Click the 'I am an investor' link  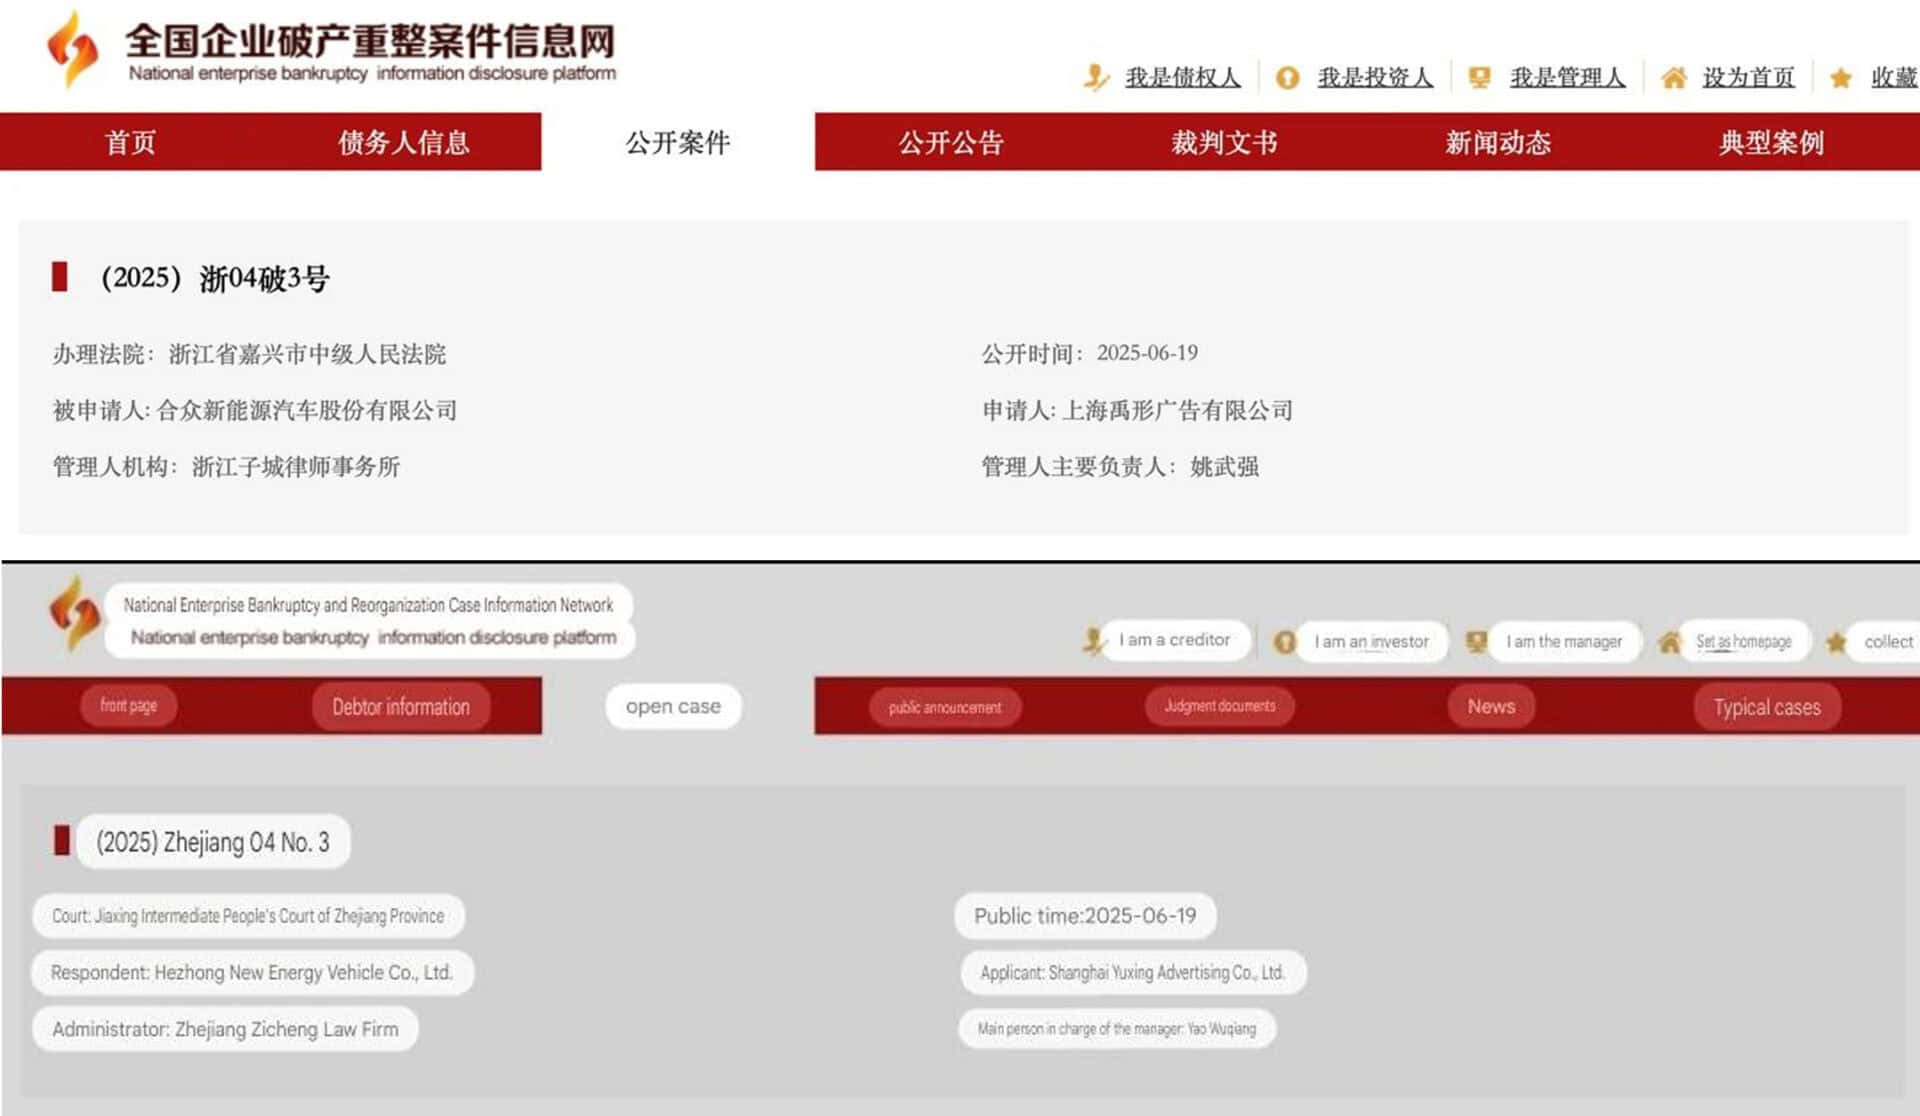(1371, 641)
